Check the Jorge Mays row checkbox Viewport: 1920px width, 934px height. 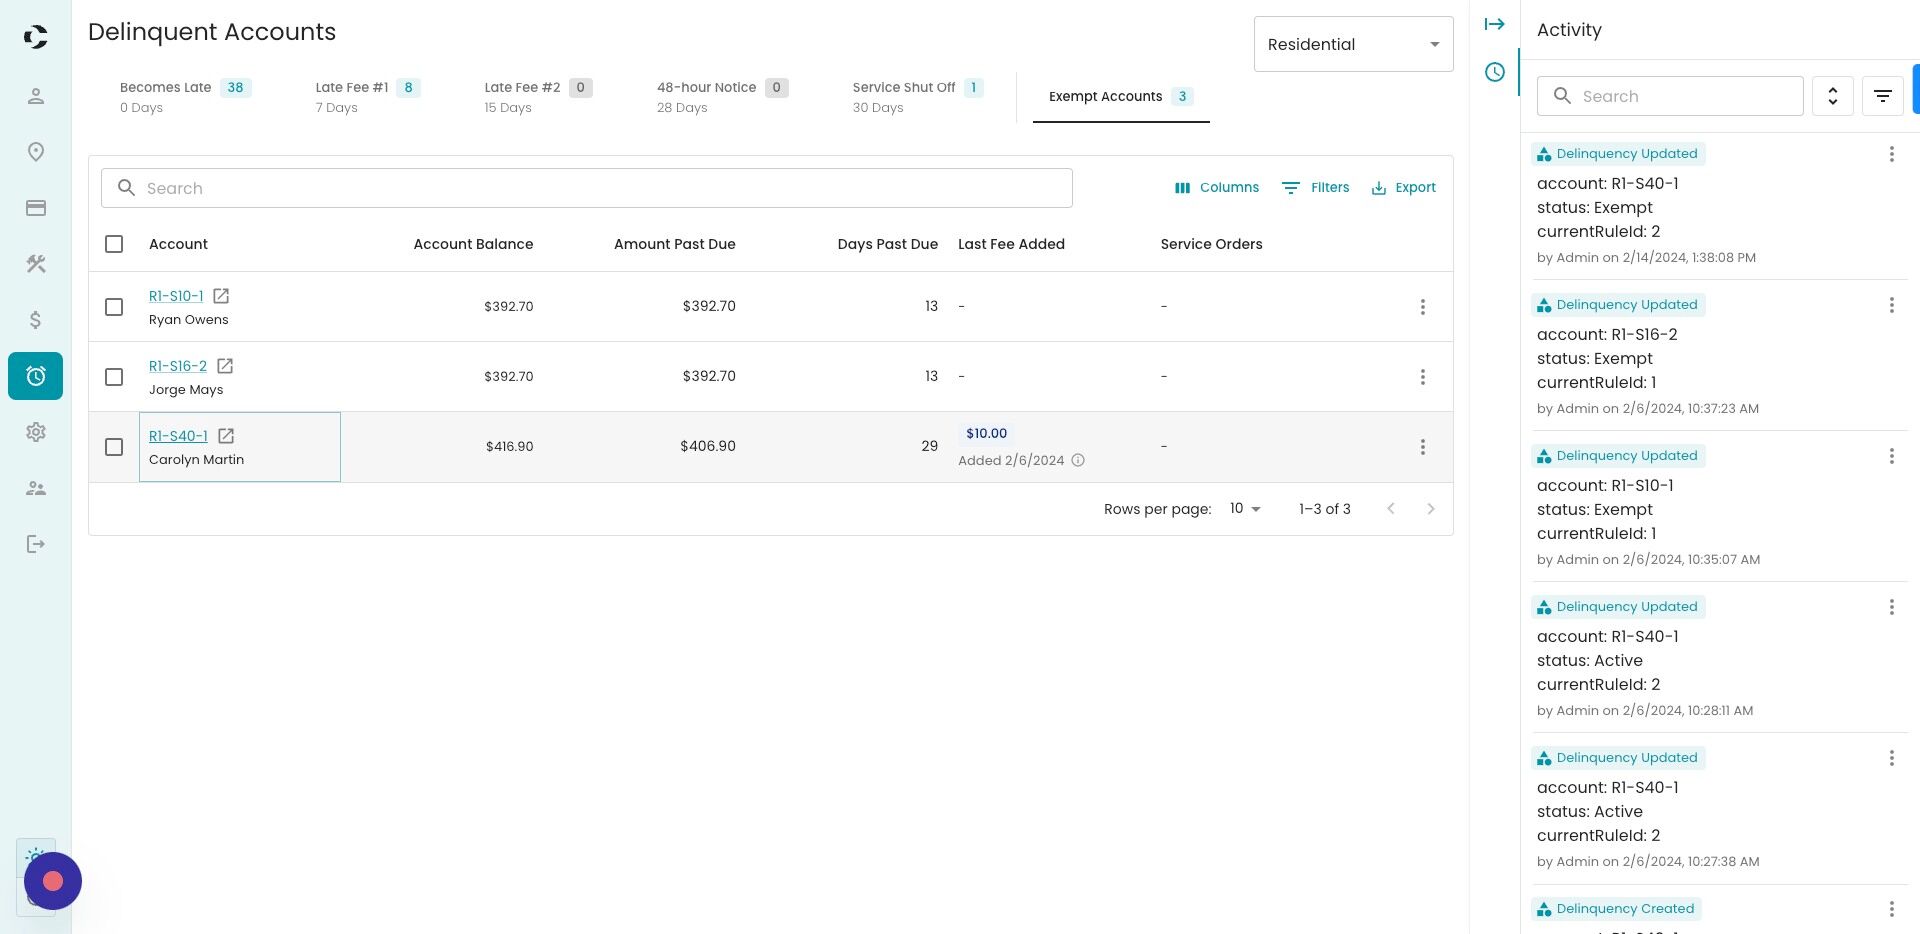pos(114,377)
